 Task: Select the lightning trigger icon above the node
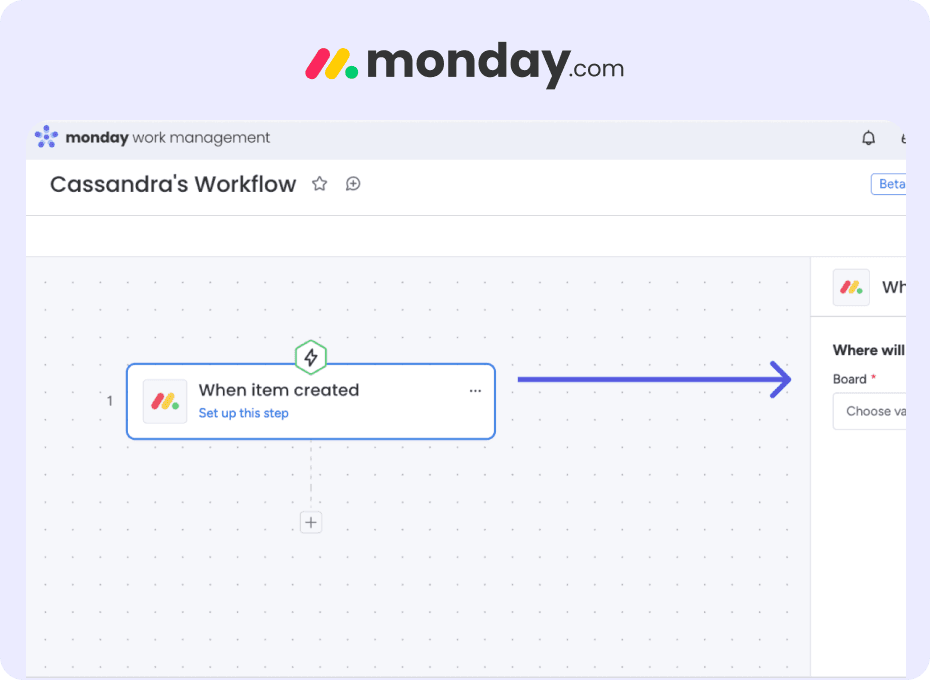pos(310,357)
